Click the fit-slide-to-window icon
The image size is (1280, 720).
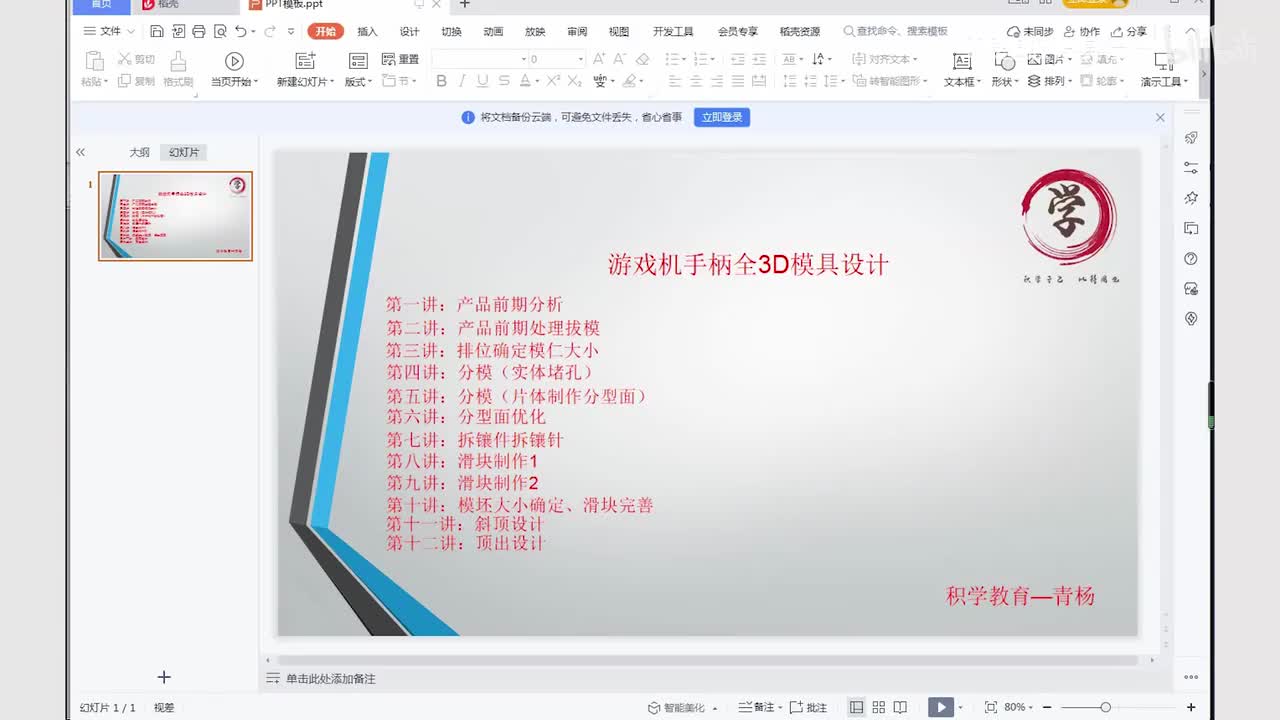coord(990,707)
